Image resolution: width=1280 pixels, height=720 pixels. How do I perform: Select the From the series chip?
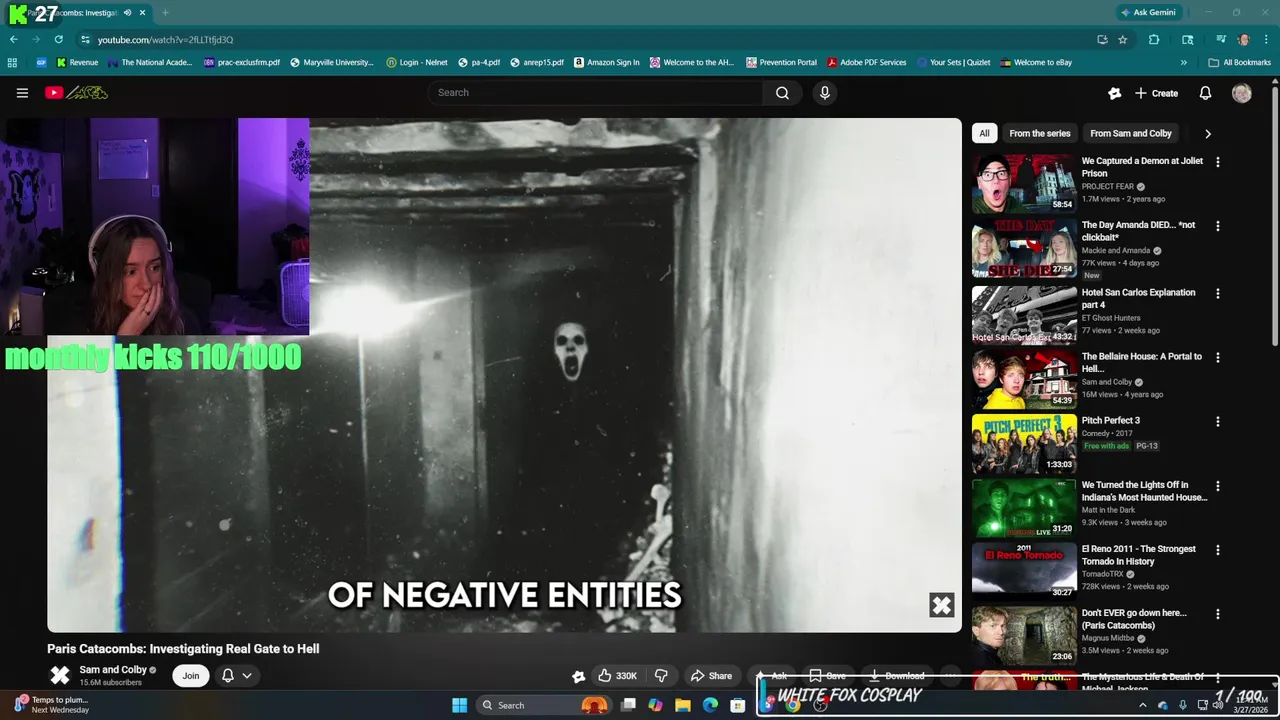(x=1040, y=133)
